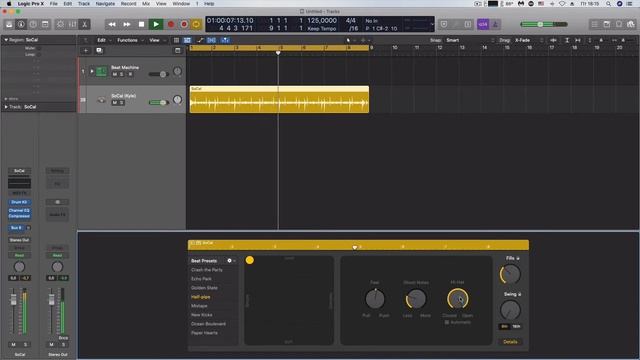Click the SoCal (Kyle) track volume slider

click(x=159, y=102)
